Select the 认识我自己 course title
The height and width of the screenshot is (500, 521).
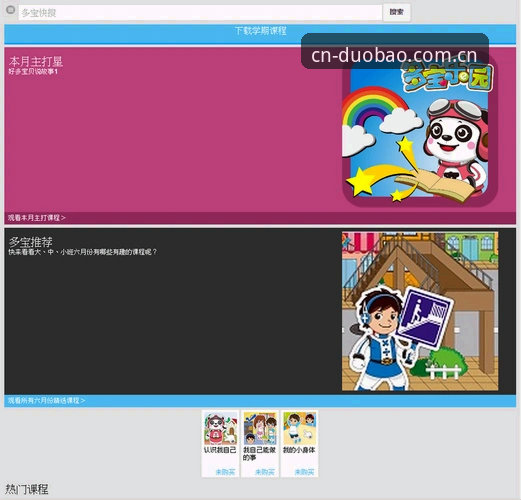(x=220, y=450)
